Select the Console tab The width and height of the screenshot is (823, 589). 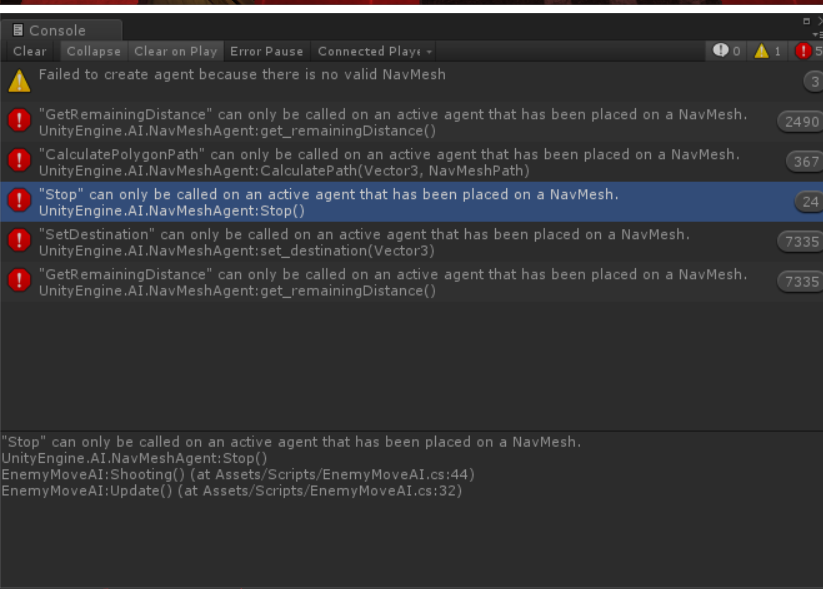61,30
